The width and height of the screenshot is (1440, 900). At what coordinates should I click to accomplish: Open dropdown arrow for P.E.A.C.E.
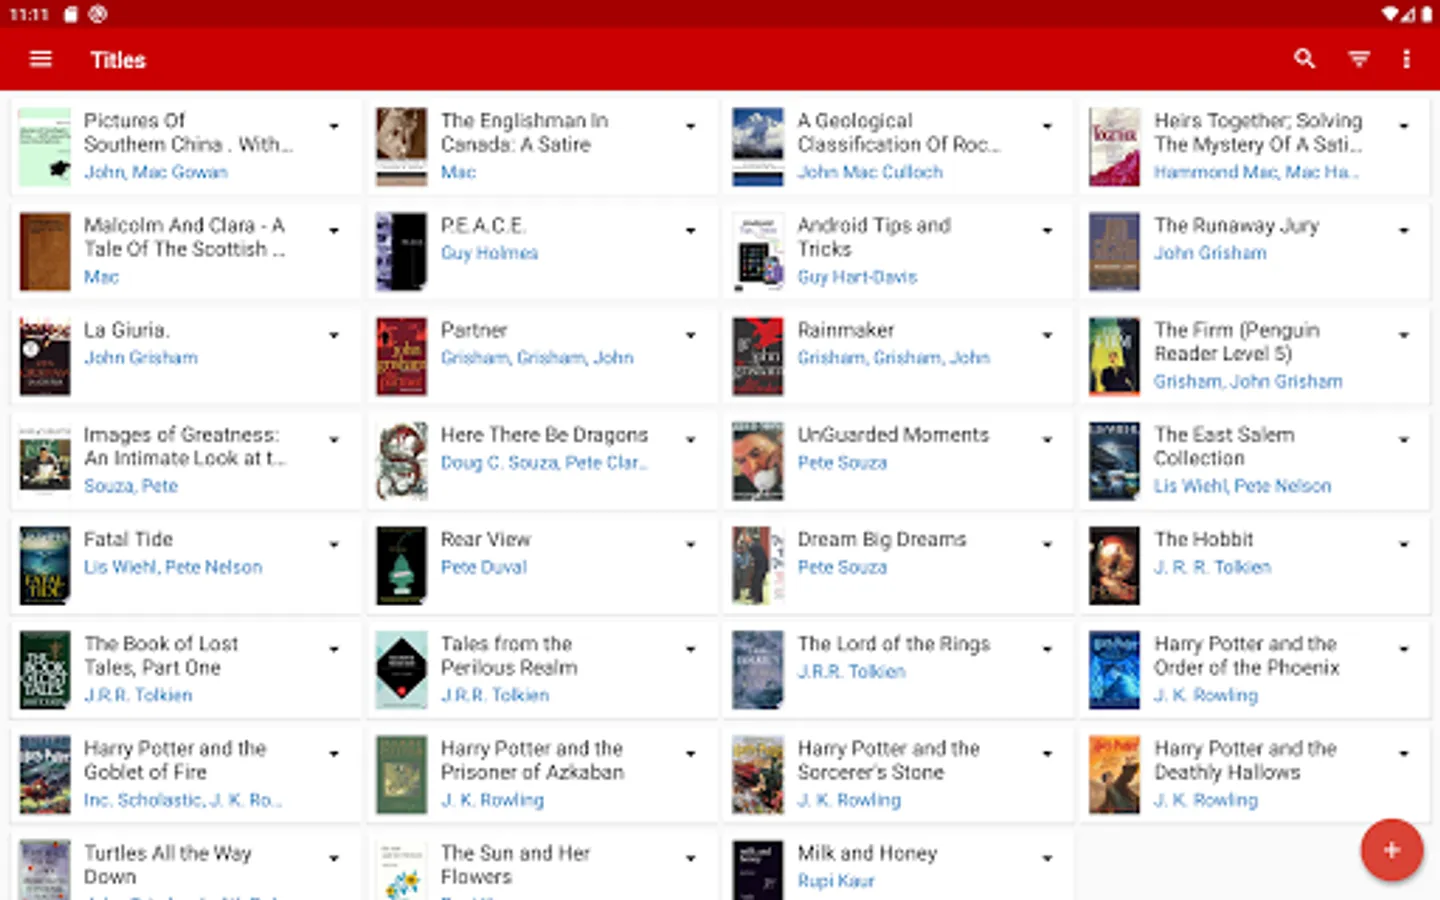[691, 231]
